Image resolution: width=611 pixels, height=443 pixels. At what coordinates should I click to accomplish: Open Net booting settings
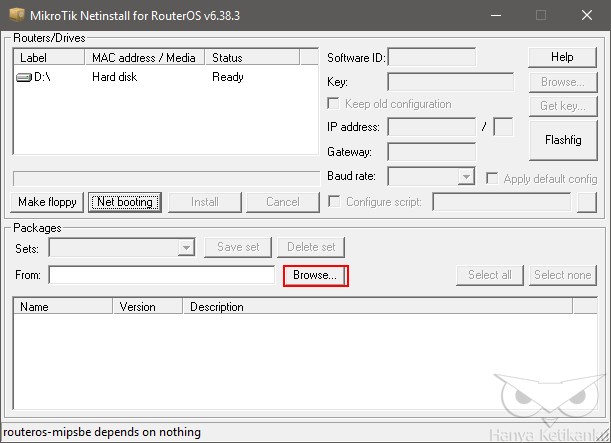pyautogui.click(x=125, y=202)
